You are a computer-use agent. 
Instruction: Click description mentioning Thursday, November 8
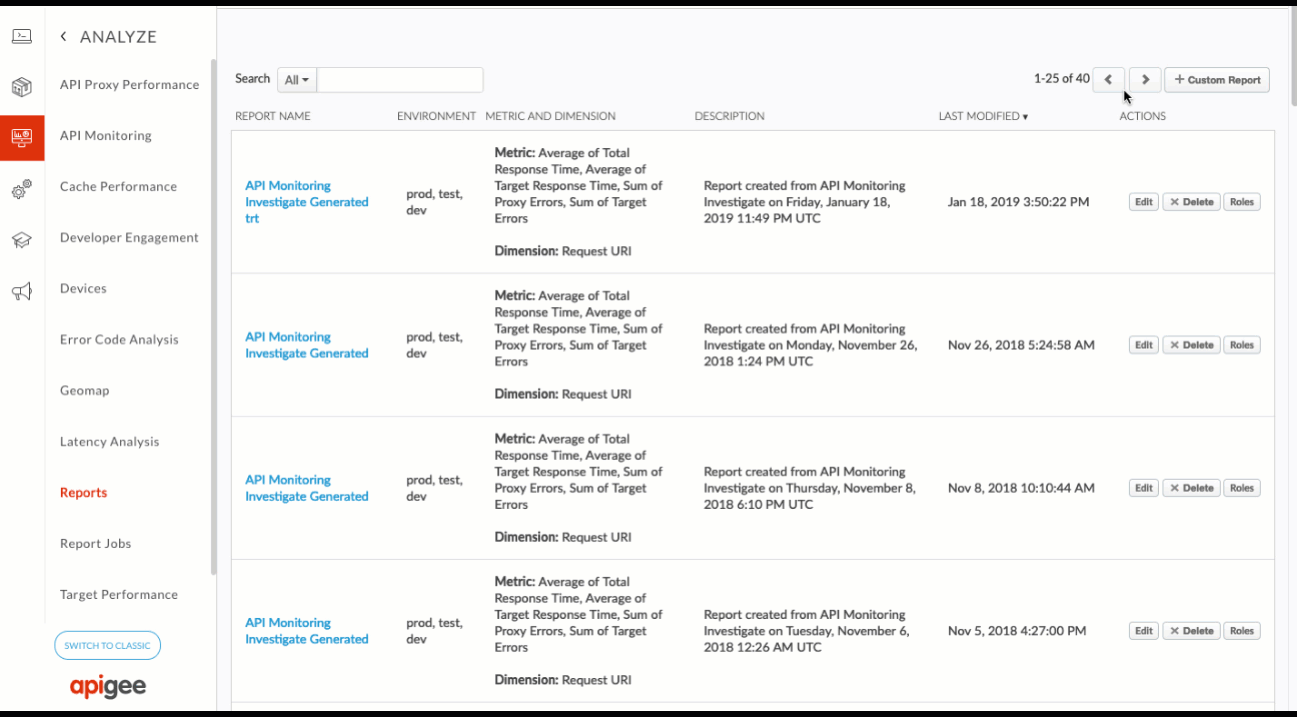[809, 488]
